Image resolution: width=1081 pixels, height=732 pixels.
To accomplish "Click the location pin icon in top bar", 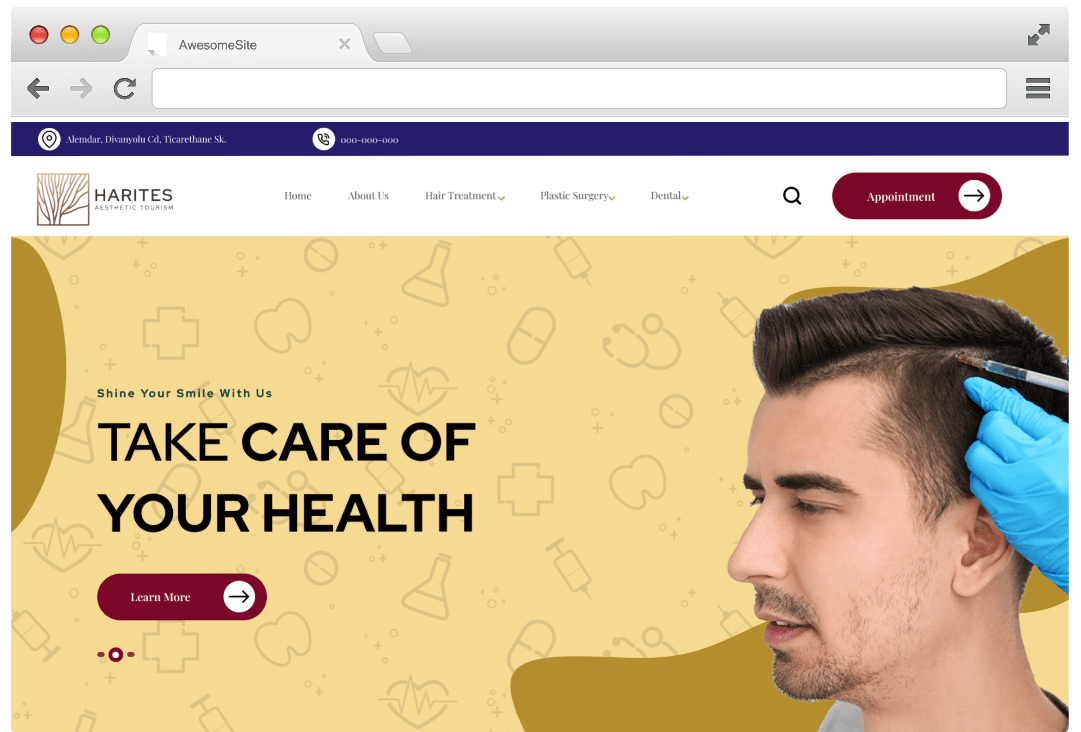I will (49, 139).
